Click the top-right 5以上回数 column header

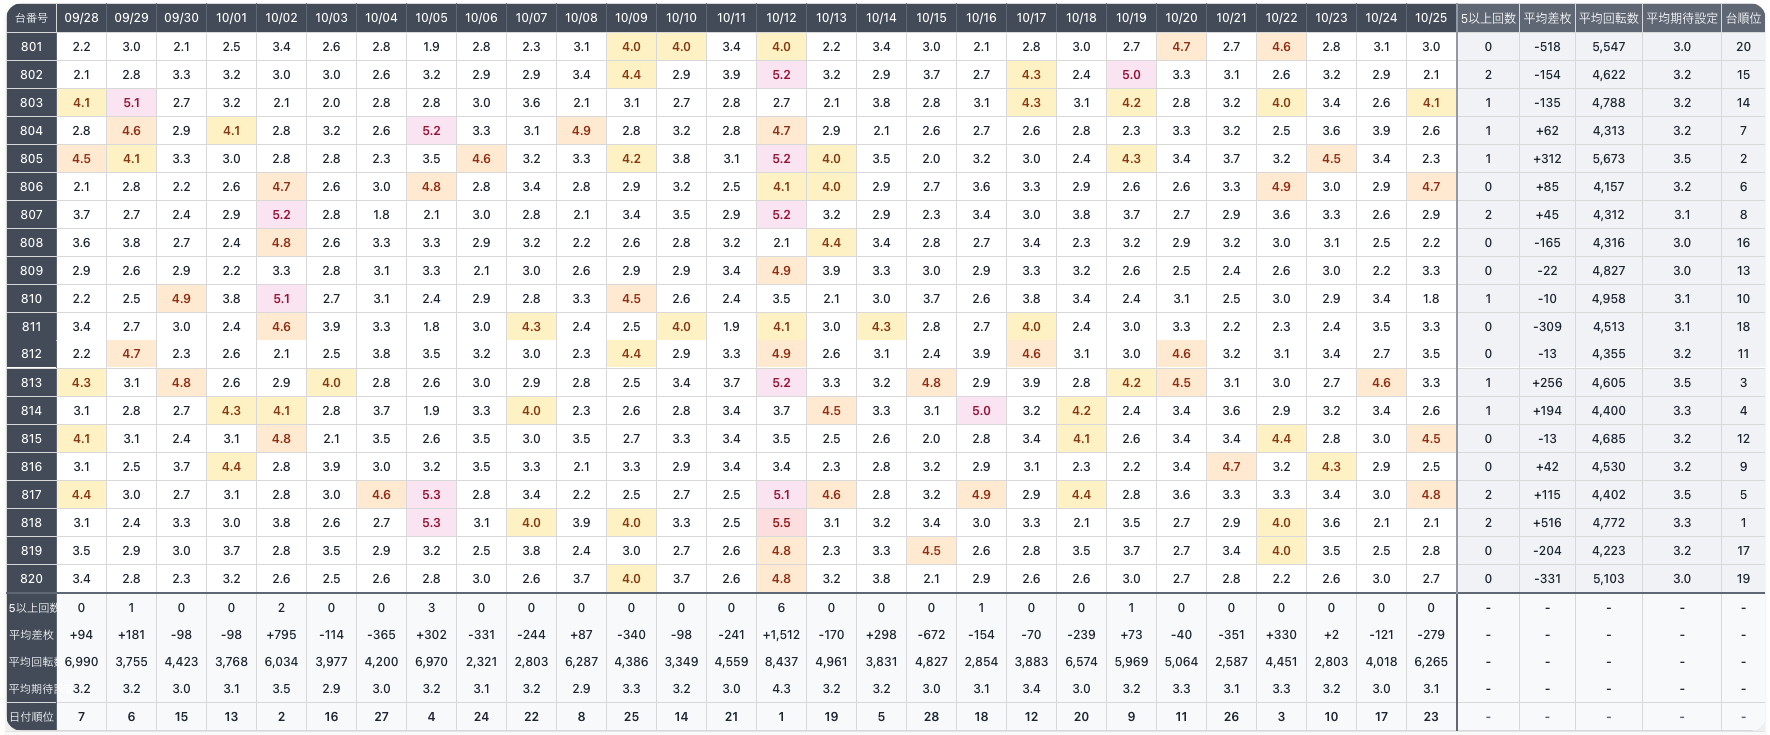(1488, 18)
